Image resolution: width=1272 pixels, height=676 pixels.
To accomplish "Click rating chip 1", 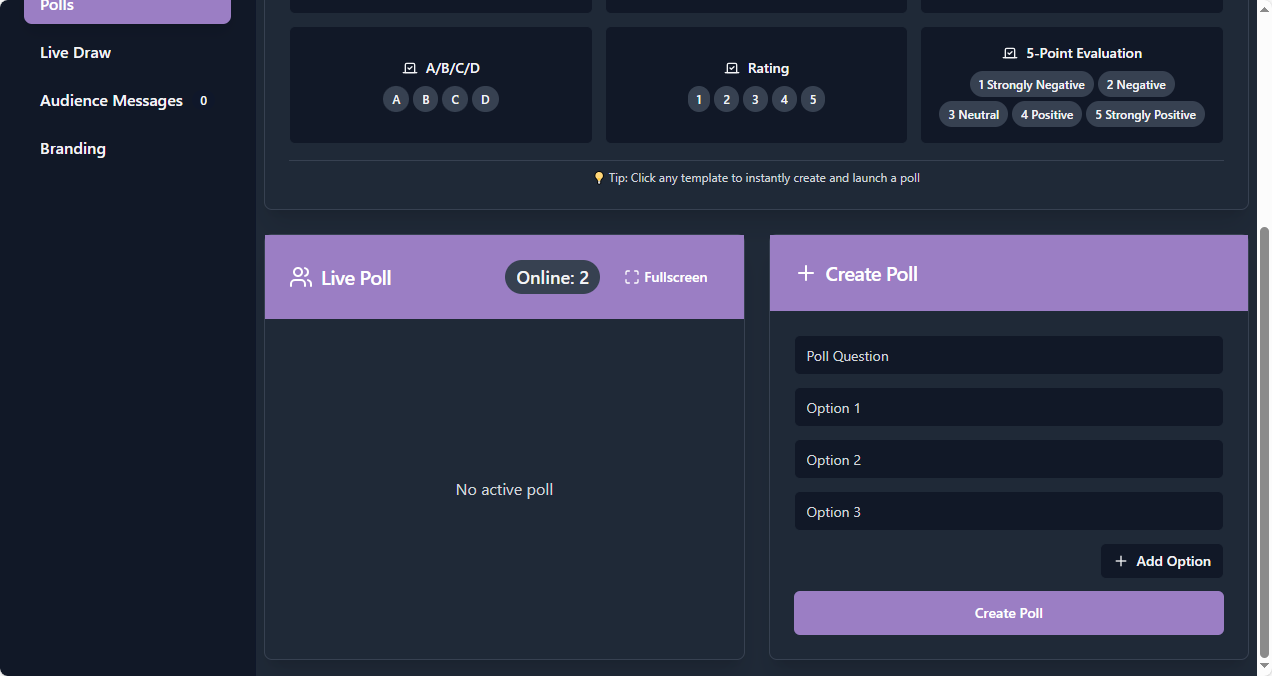I will (x=698, y=99).
